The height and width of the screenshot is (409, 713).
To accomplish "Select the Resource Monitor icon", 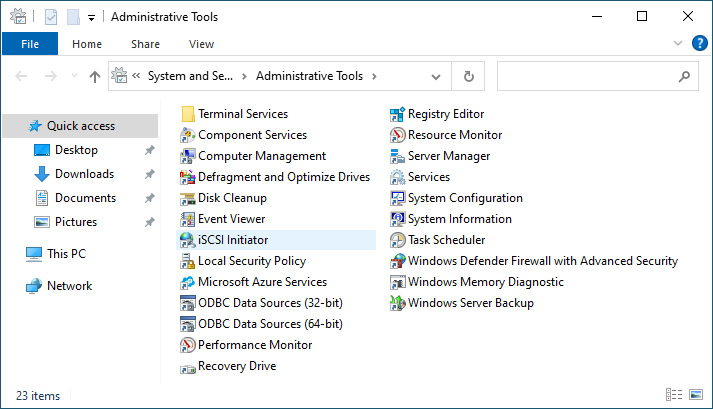I will [x=397, y=135].
